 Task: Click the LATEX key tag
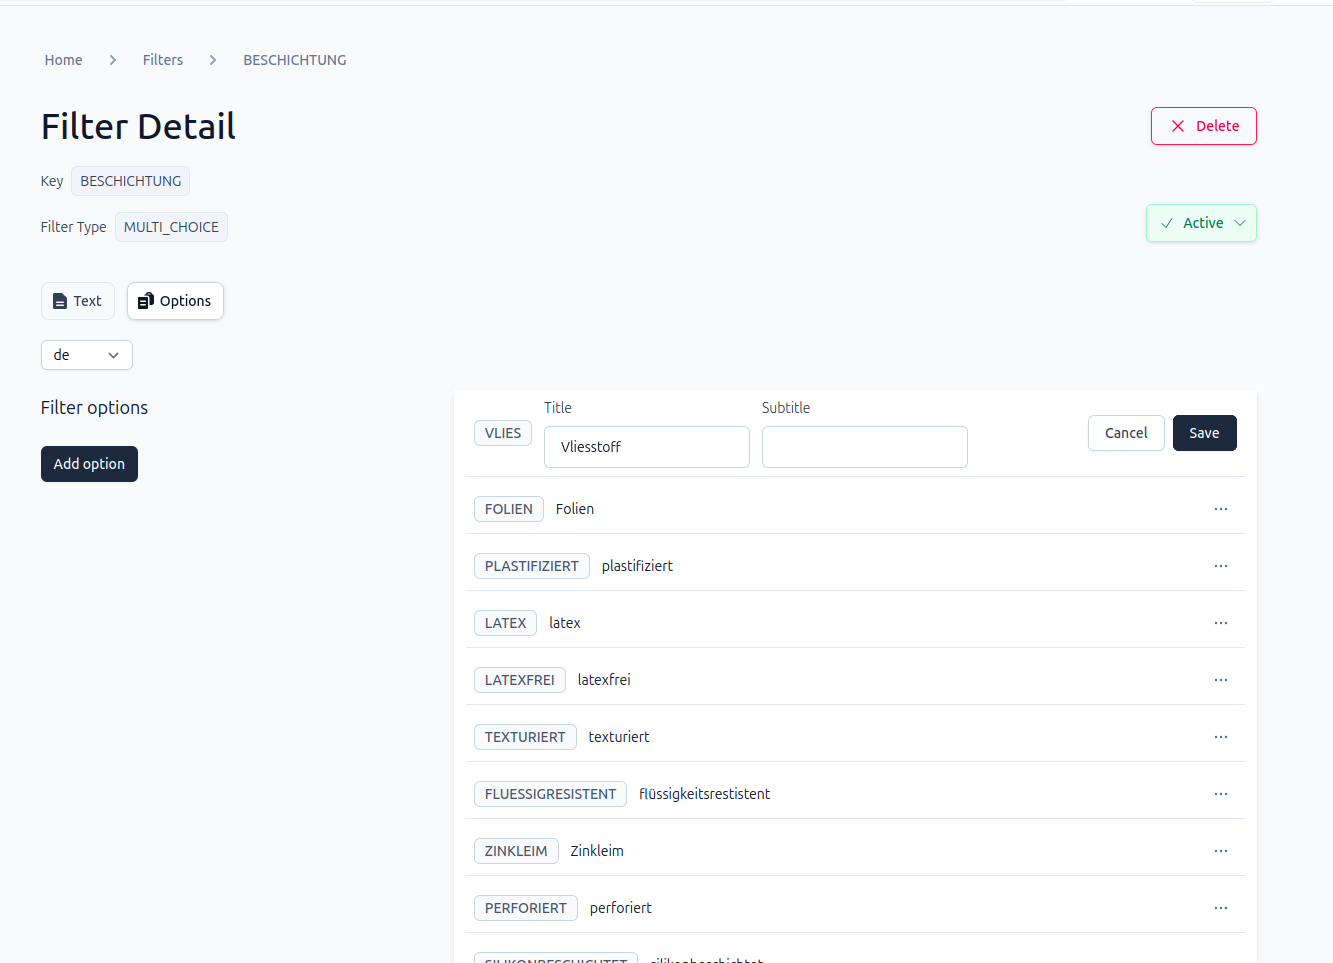point(505,623)
